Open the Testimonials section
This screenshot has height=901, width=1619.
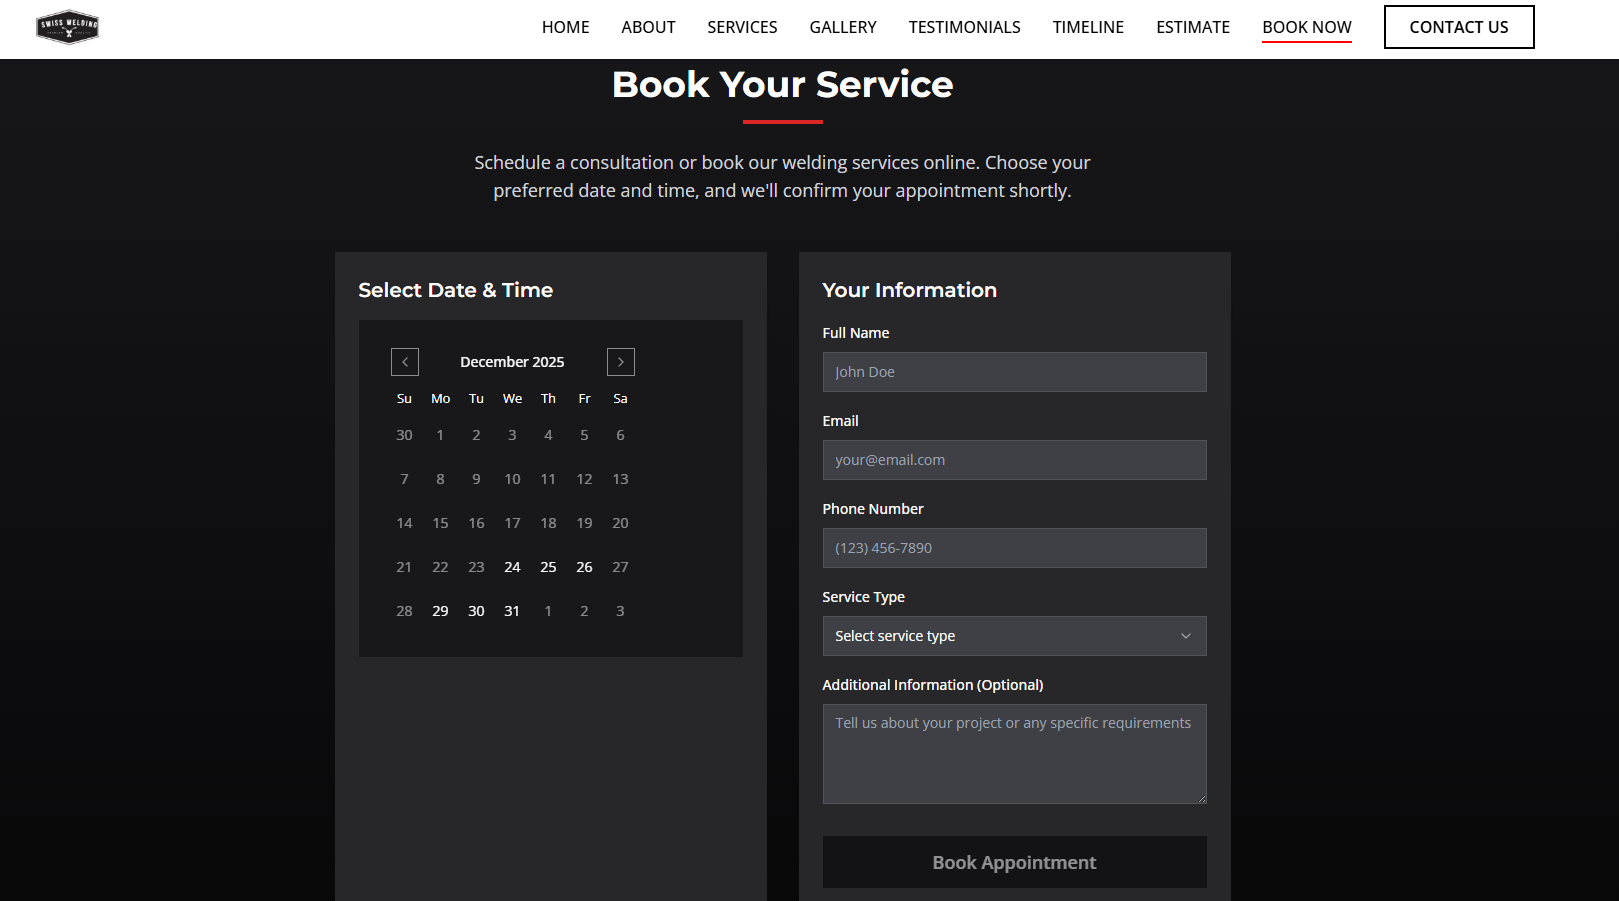(964, 27)
